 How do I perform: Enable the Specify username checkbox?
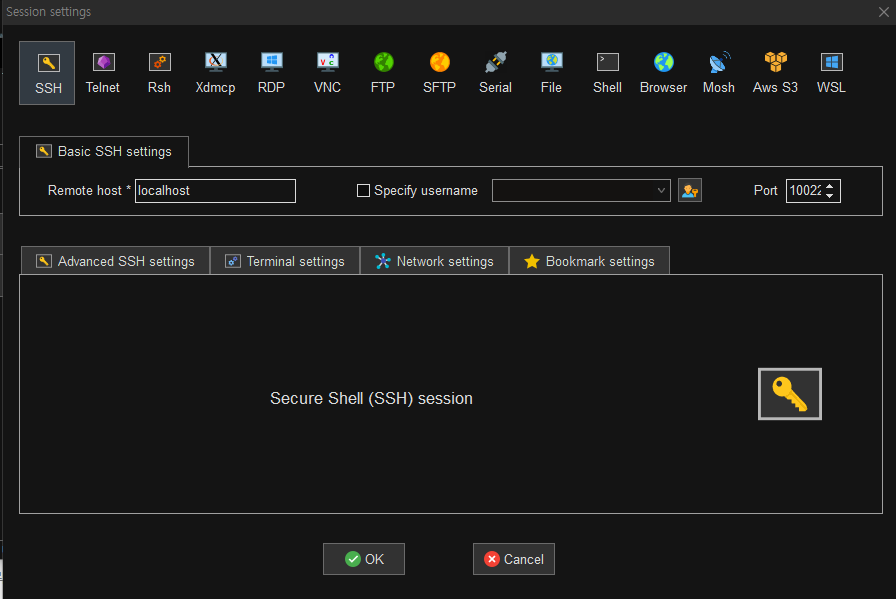(x=363, y=190)
